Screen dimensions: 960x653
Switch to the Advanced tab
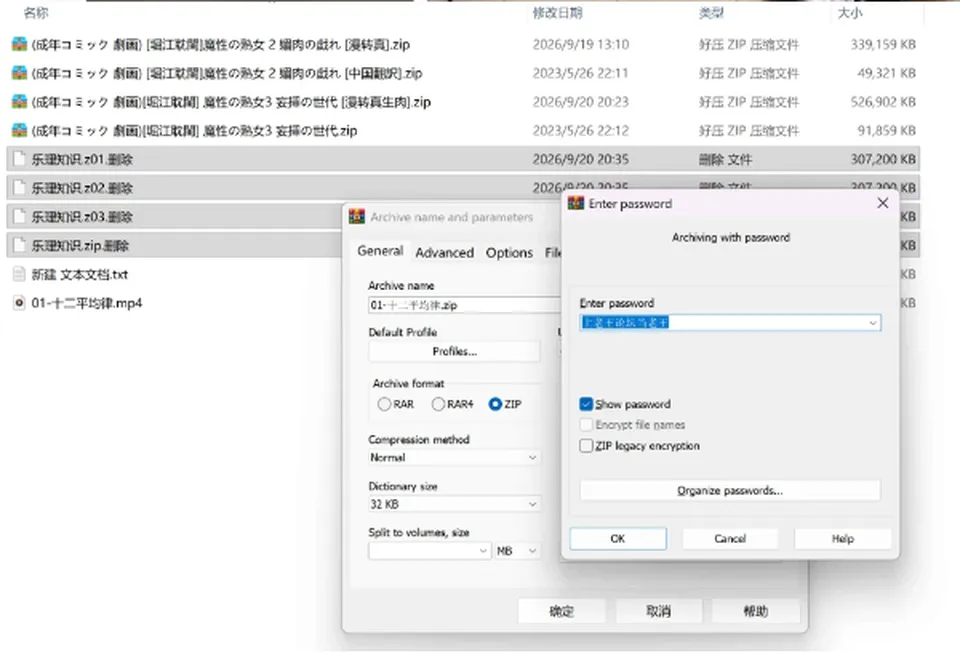click(x=444, y=253)
